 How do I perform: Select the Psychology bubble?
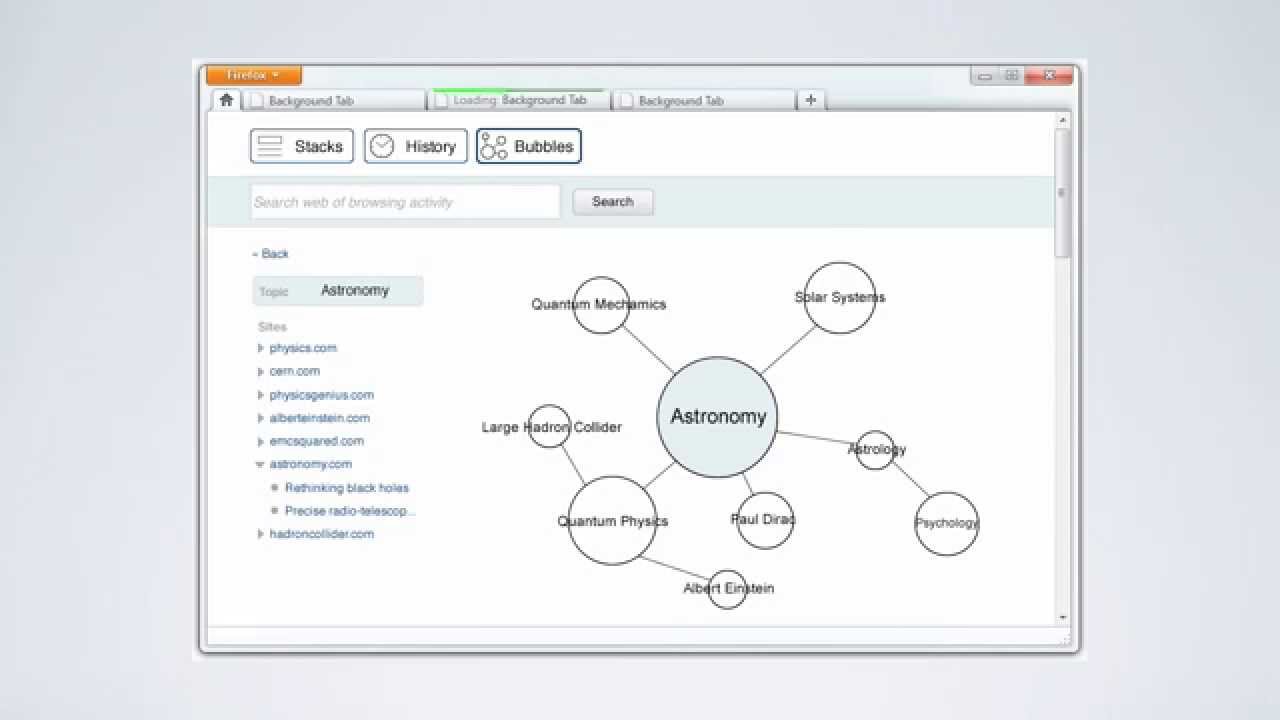[x=947, y=524]
